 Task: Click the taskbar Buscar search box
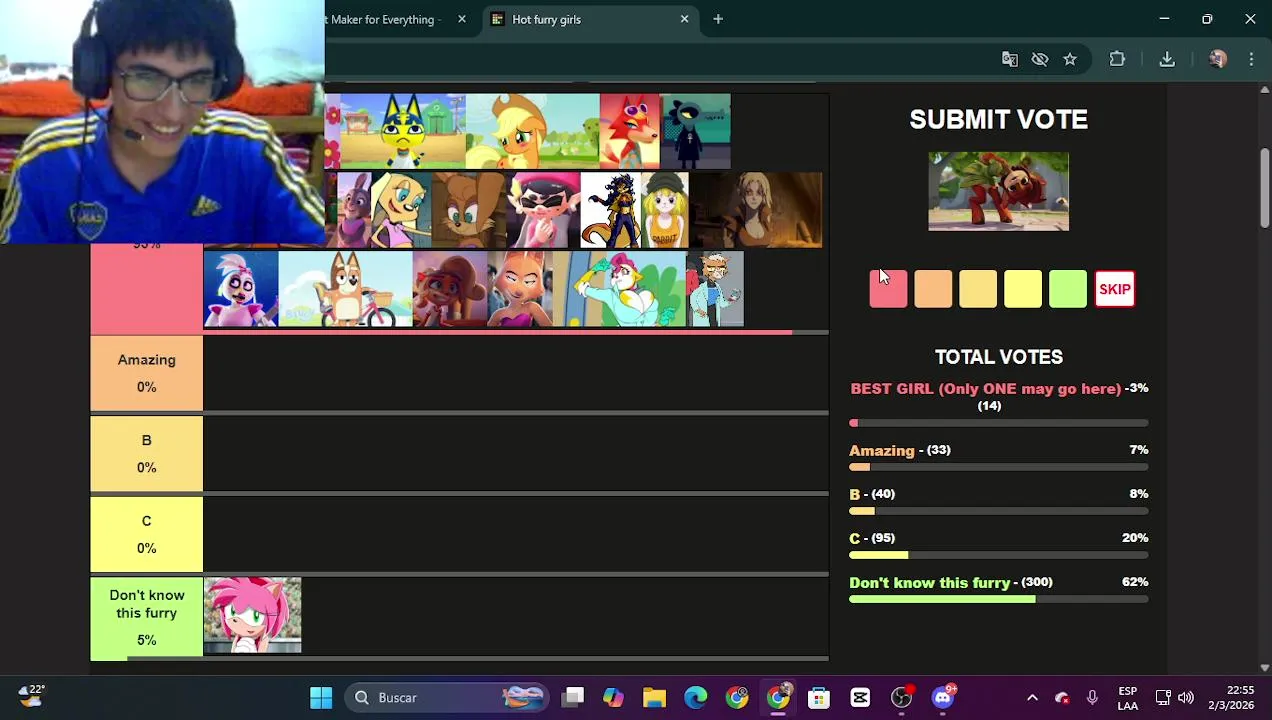pyautogui.click(x=449, y=697)
